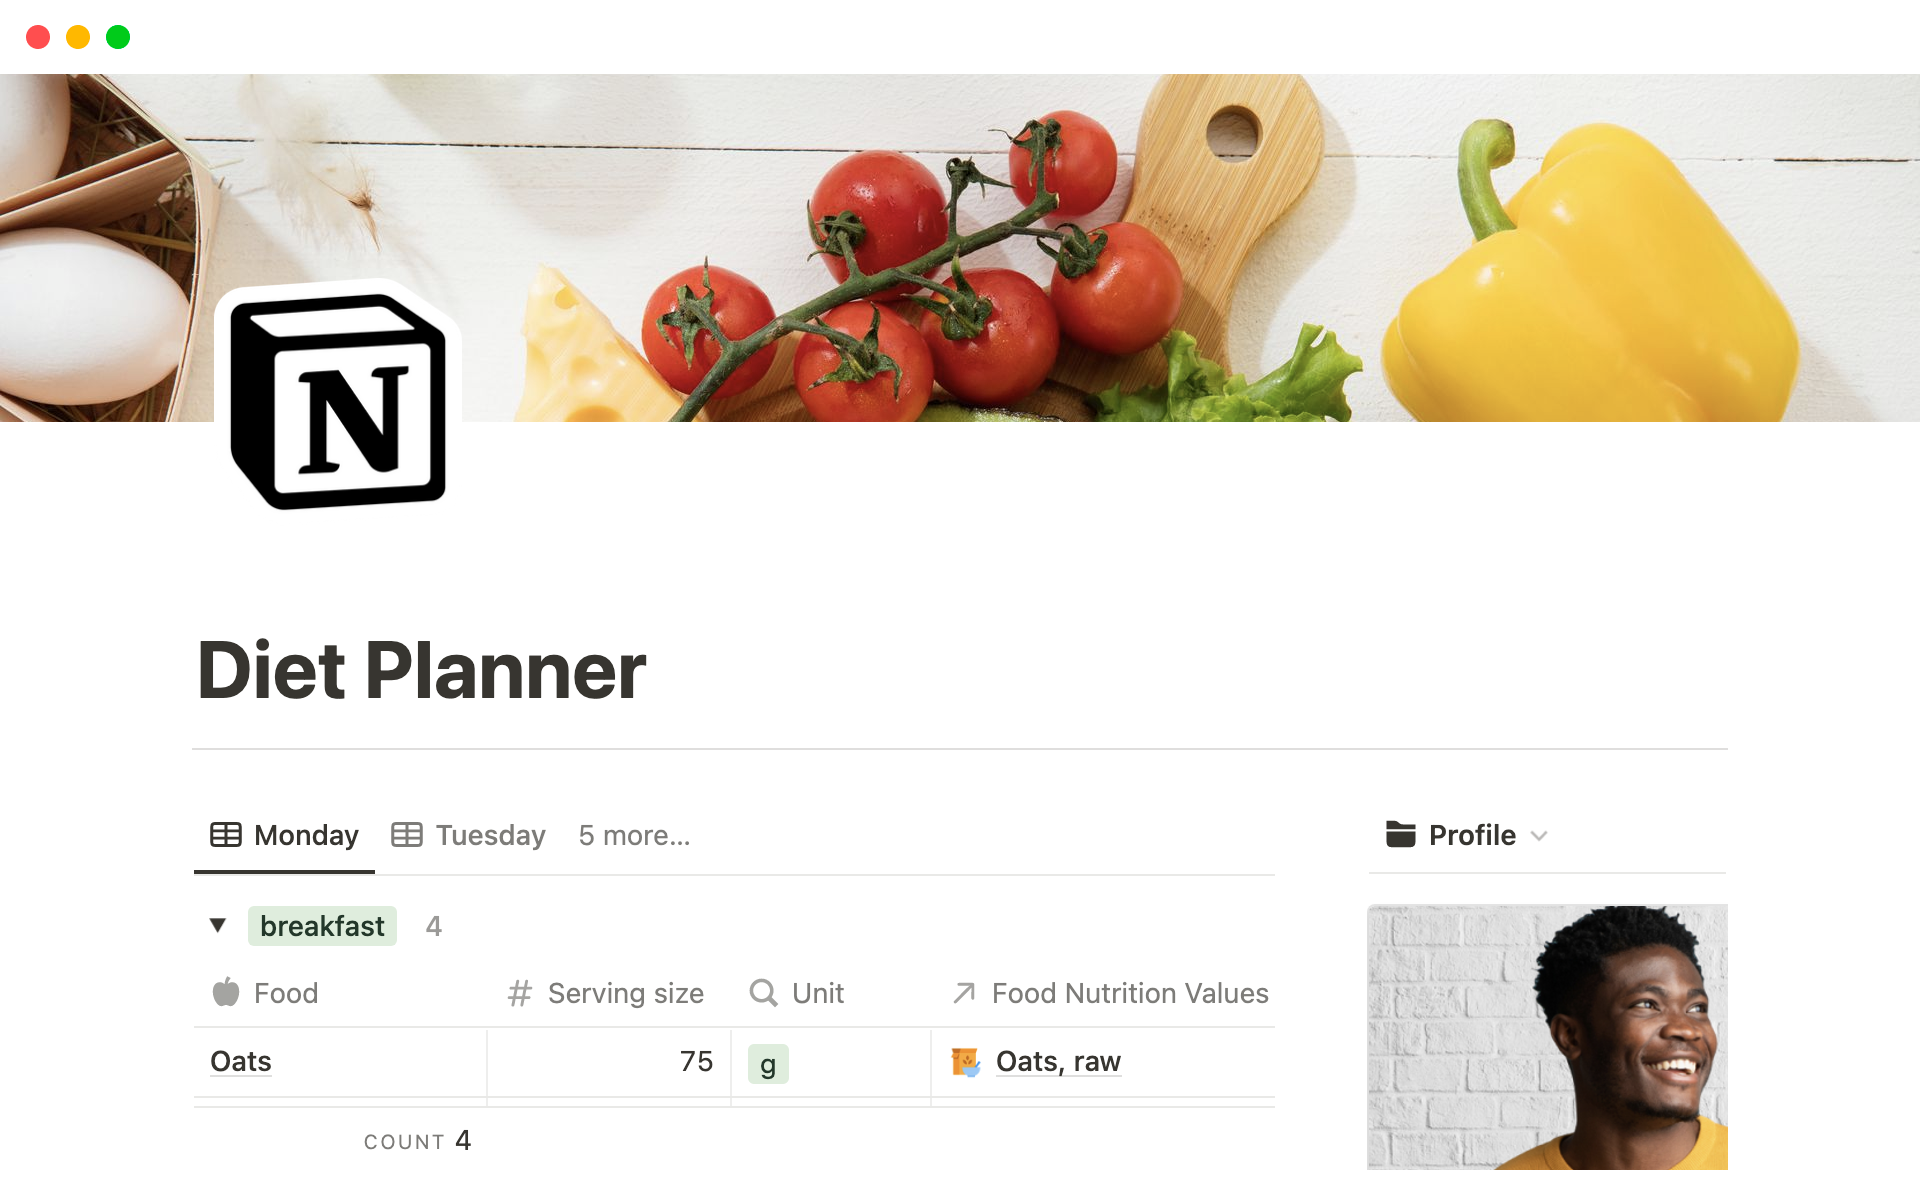Click the apple icon beside Food column
This screenshot has width=1920, height=1200.
[x=226, y=992]
